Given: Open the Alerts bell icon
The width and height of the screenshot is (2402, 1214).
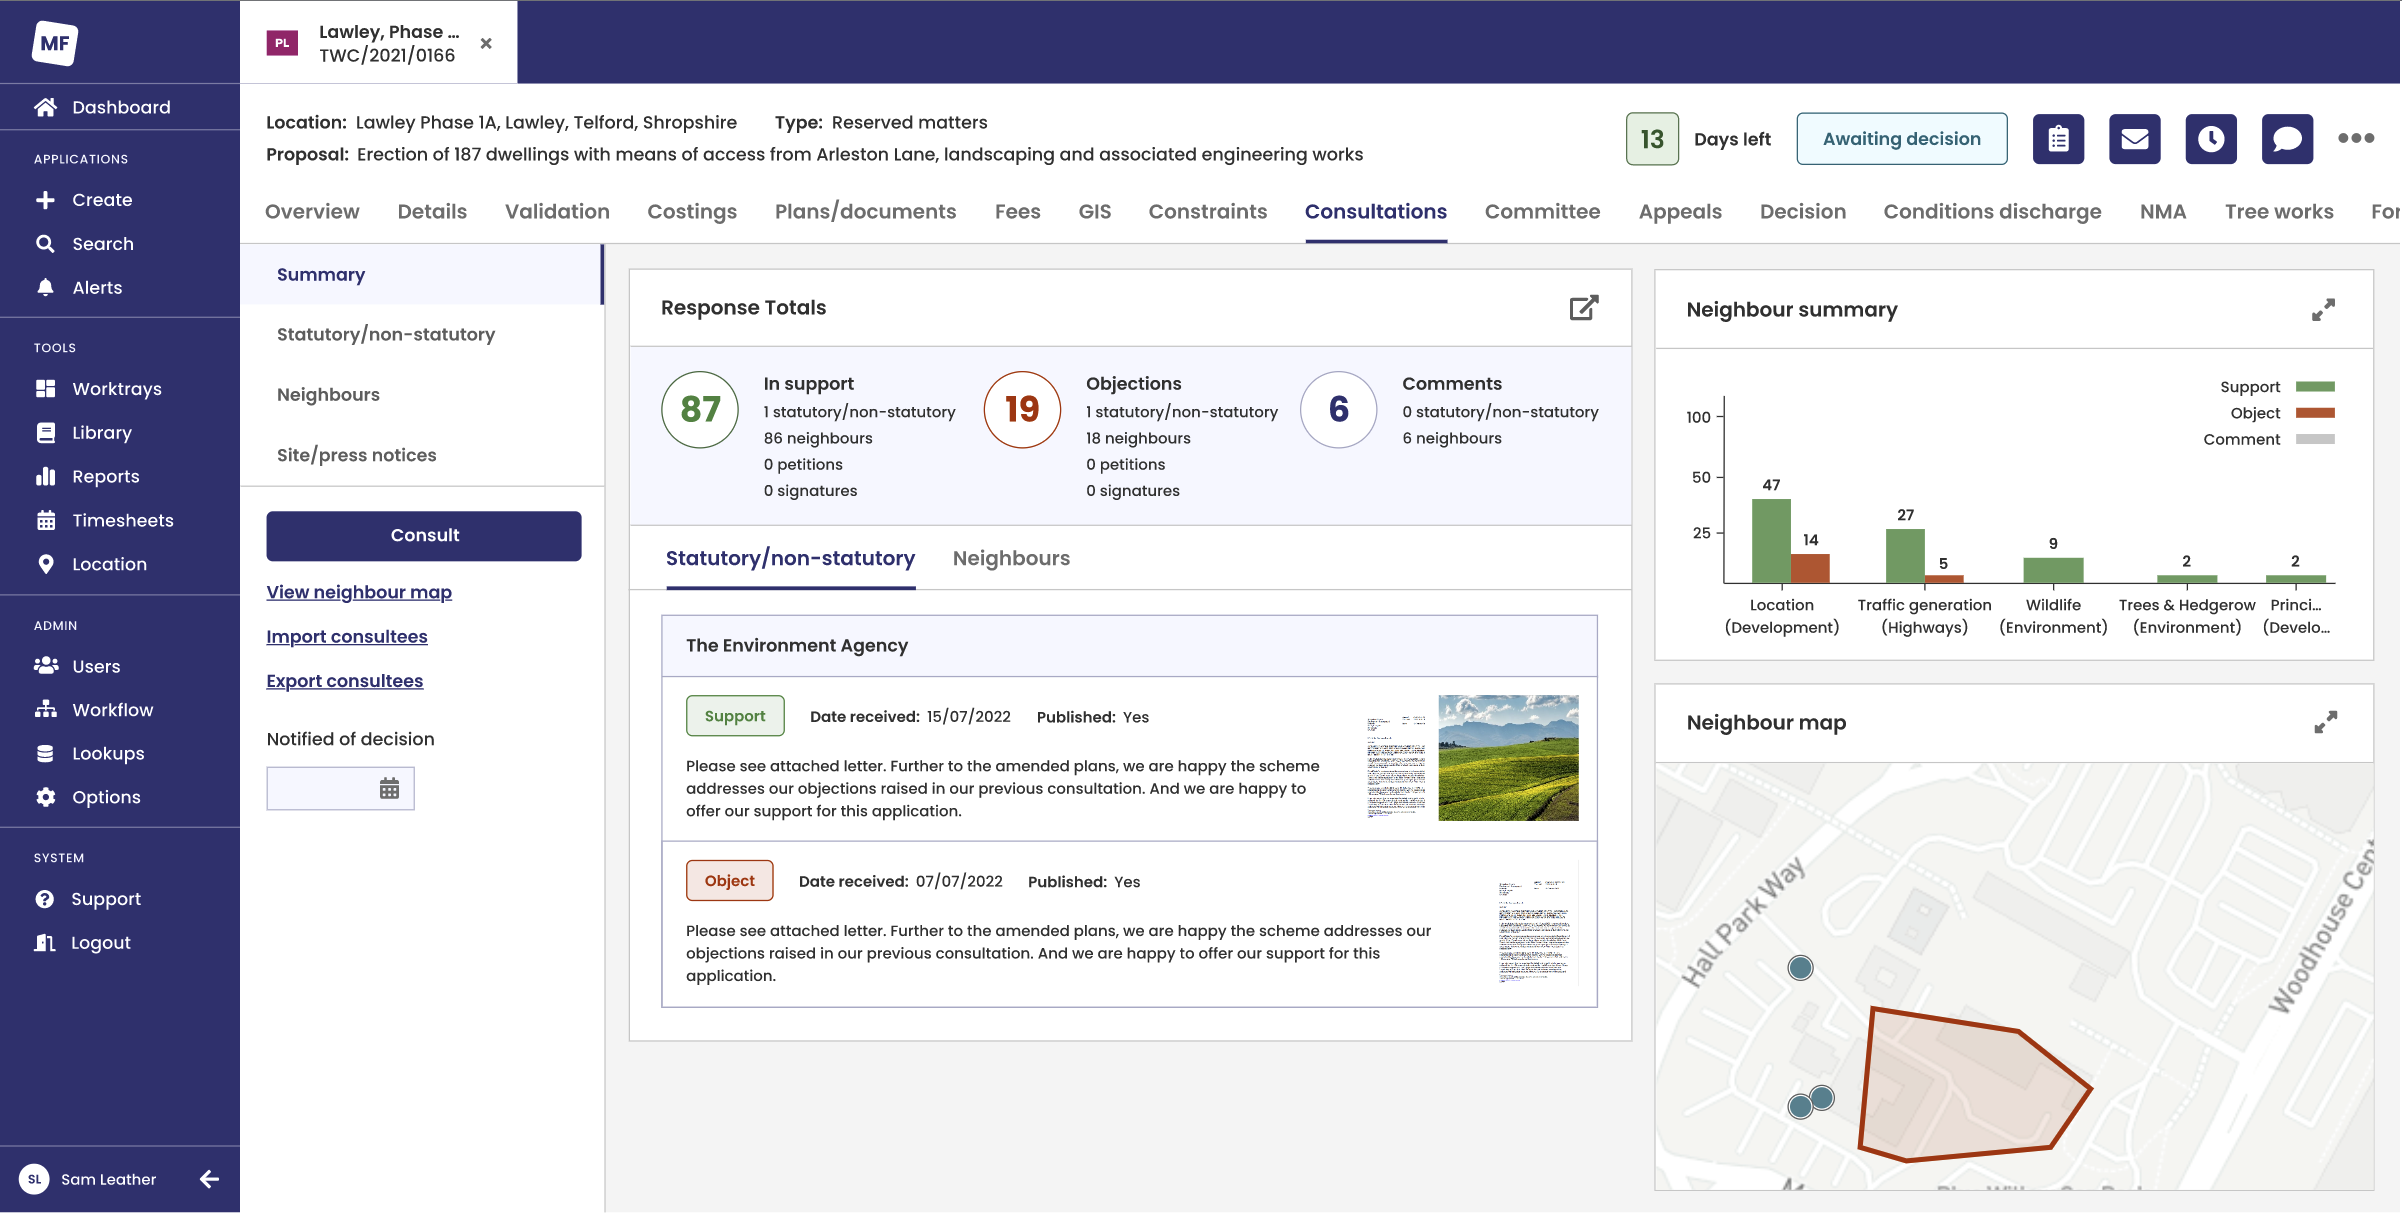Looking at the screenshot, I should [96, 287].
